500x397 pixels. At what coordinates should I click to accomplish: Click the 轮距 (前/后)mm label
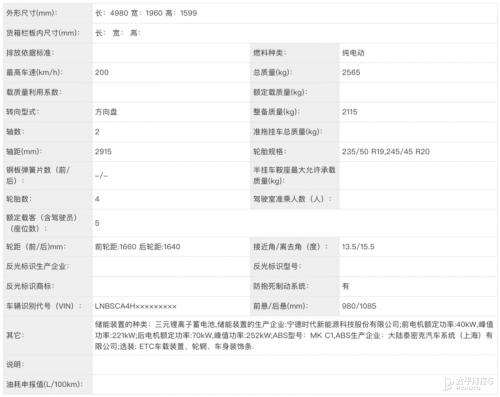[x=36, y=247]
